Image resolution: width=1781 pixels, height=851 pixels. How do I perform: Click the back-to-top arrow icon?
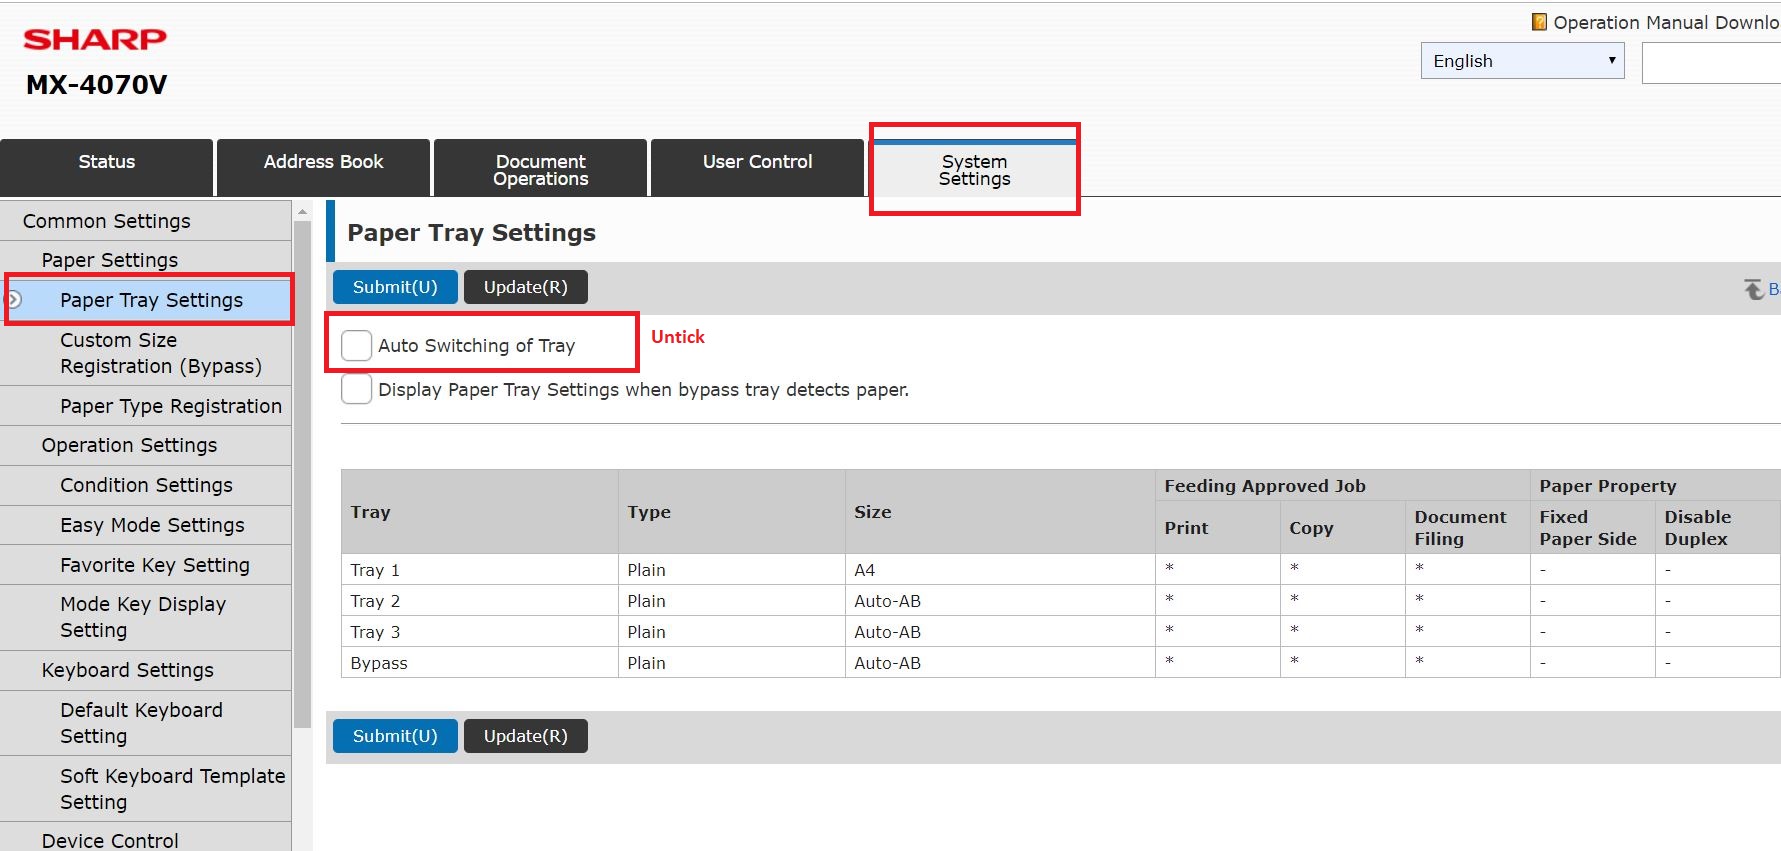point(1754,289)
